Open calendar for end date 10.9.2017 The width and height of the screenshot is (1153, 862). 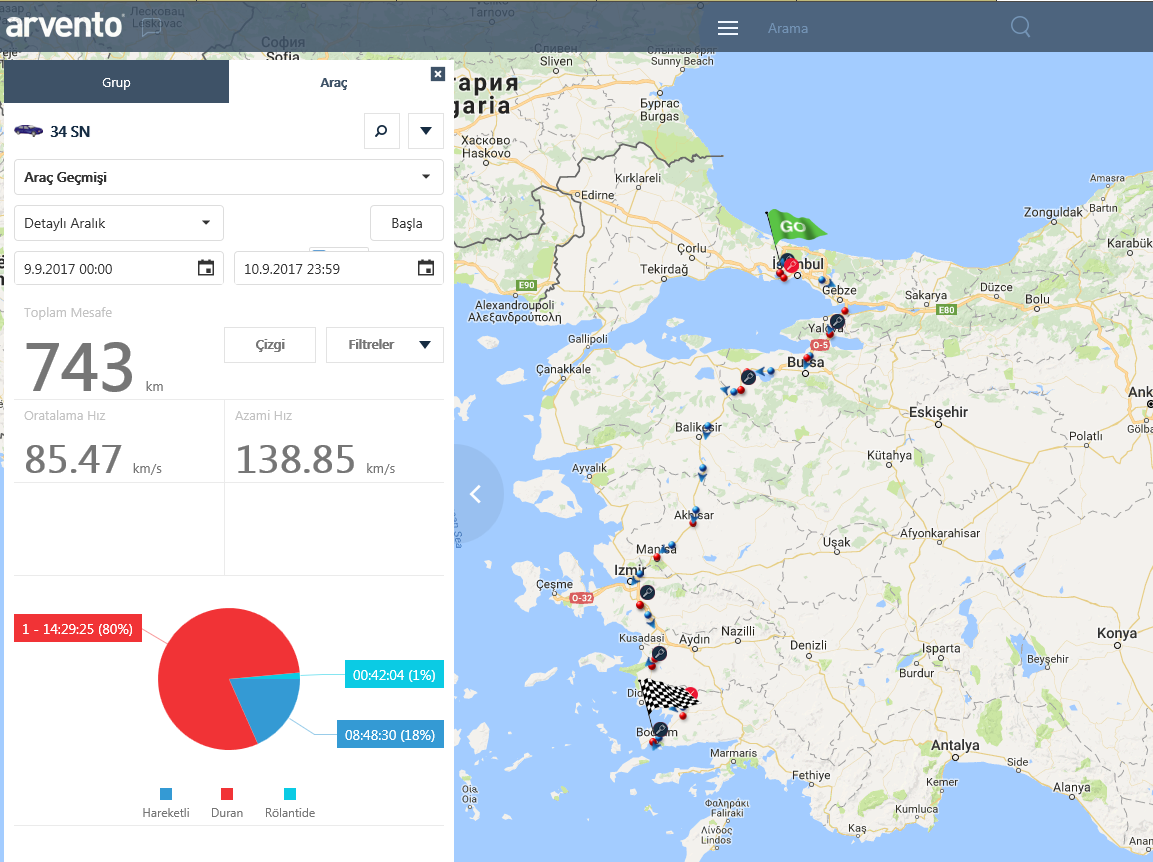tap(426, 268)
